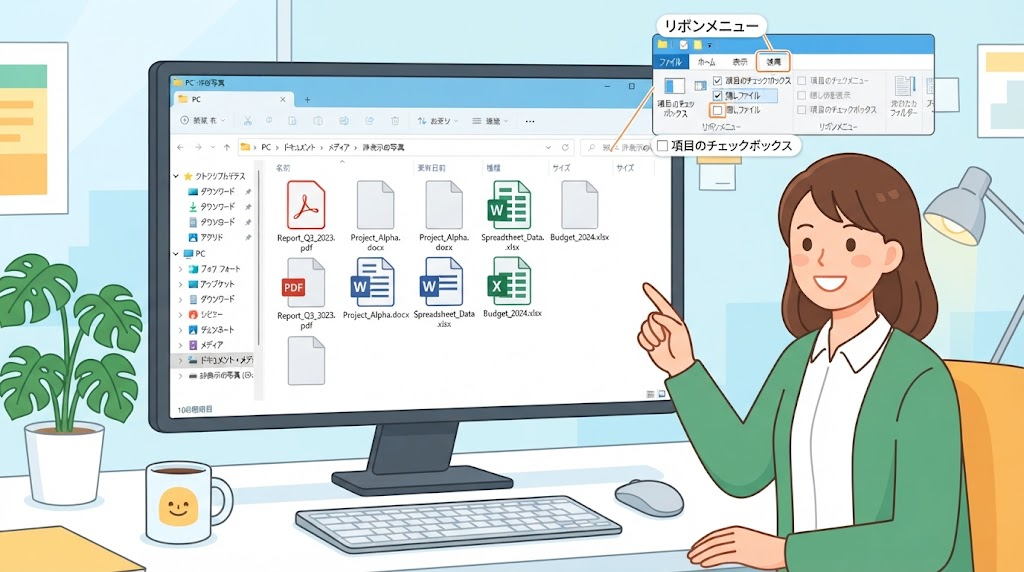Screen dimensions: 1024x572
Task: Select the Excel icon labeled Budget_2024.xlsx
Action: coord(509,282)
